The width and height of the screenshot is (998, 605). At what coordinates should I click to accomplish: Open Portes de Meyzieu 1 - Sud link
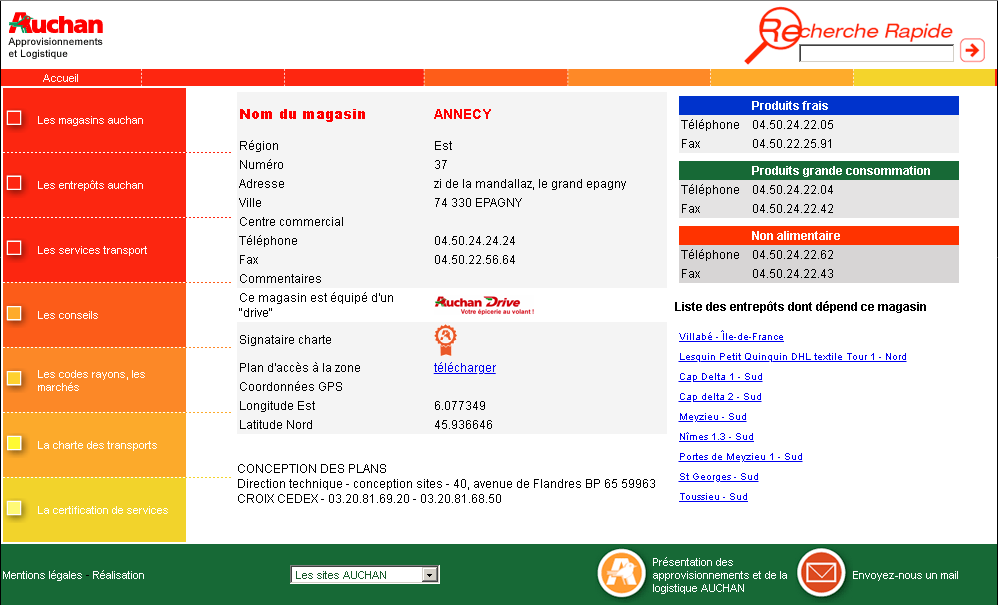[x=741, y=457]
